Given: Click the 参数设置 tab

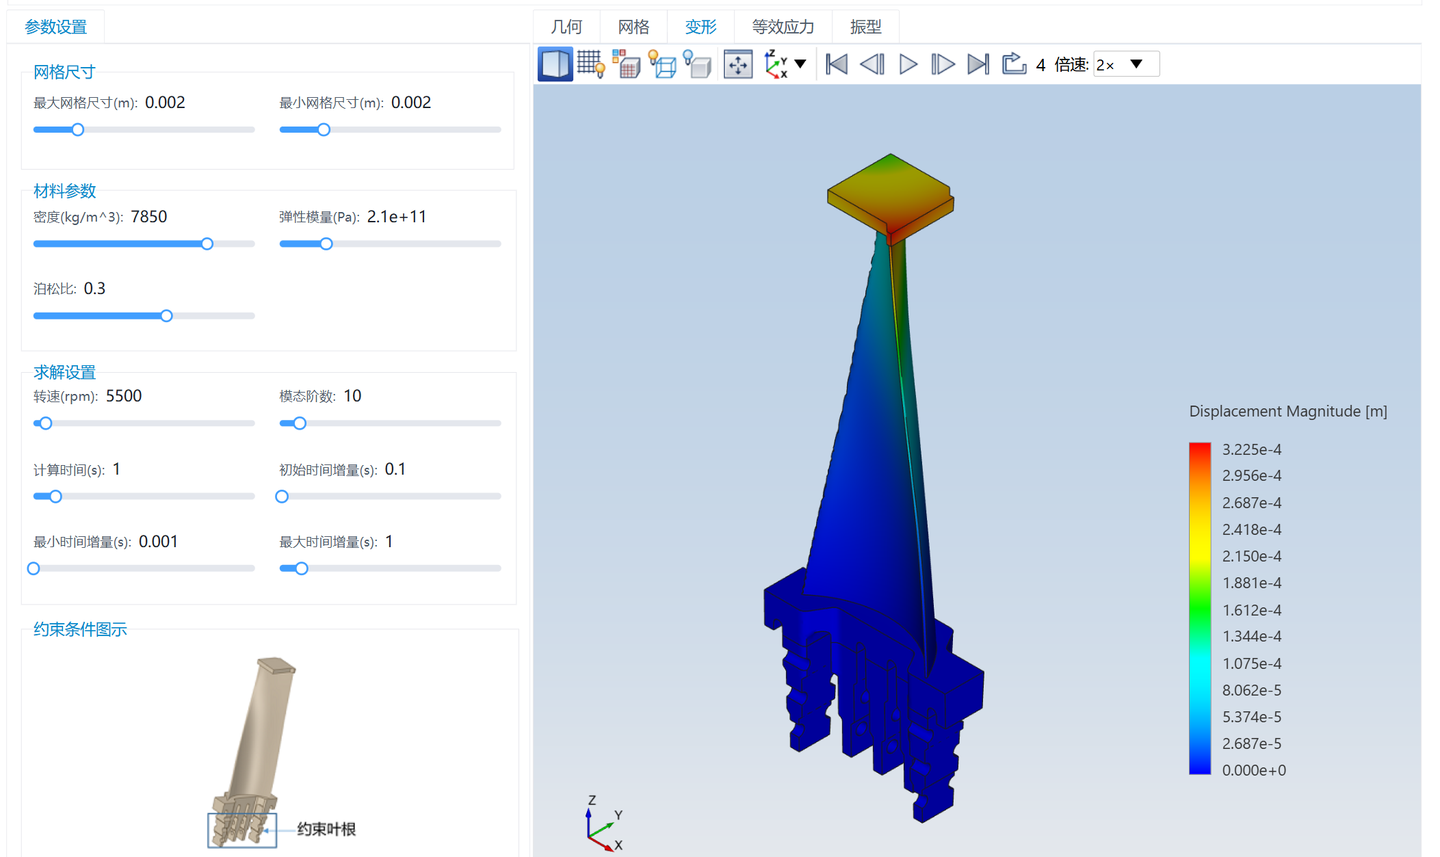Looking at the screenshot, I should (55, 27).
